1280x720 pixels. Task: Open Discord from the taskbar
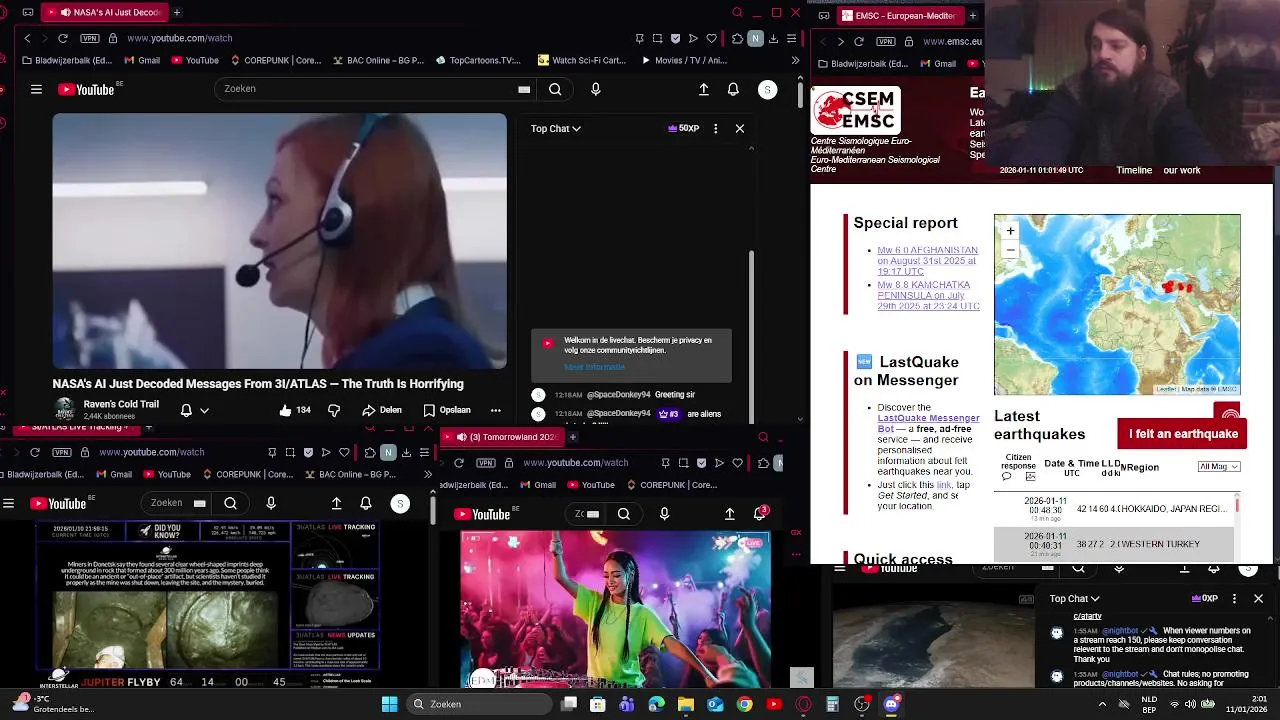tap(892, 704)
